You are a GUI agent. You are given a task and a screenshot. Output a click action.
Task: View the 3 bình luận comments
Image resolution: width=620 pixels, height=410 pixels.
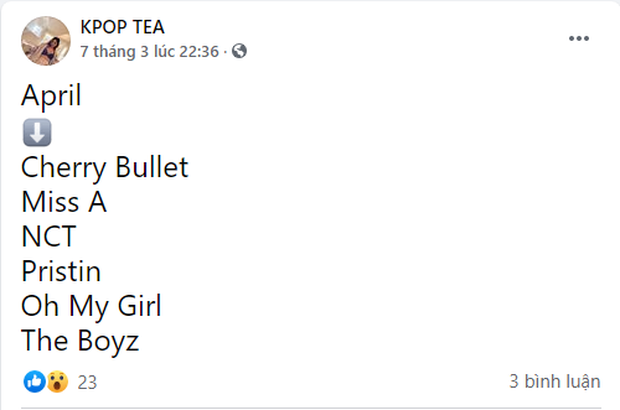[x=555, y=381]
